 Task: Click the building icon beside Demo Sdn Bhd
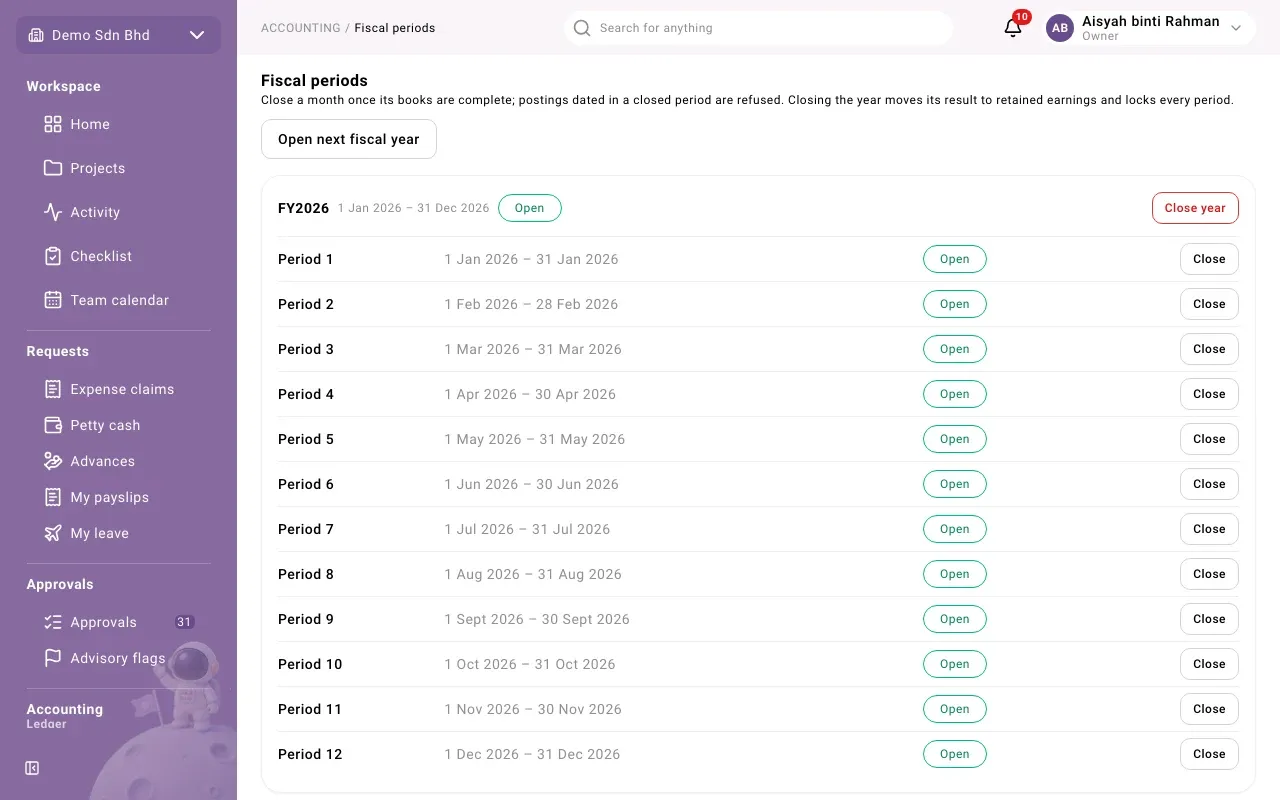[x=36, y=35]
